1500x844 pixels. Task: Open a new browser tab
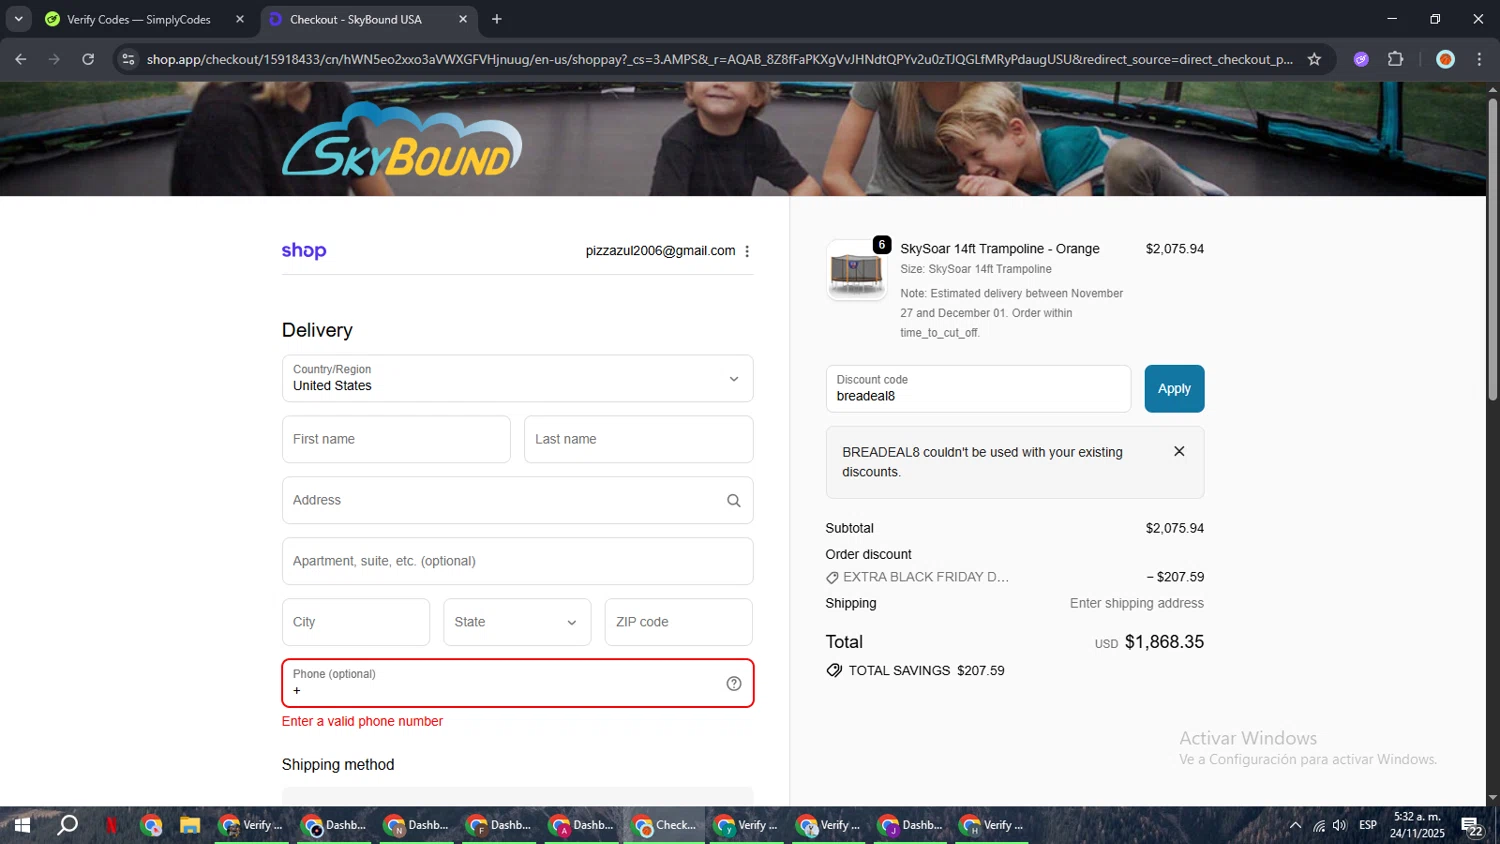pyautogui.click(x=497, y=19)
